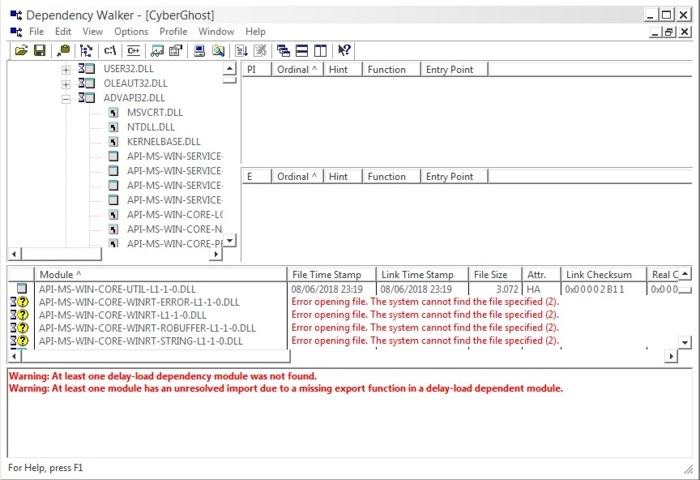Viewport: 700px width, 480px height.
Task: Click the Open file toolbar icon
Action: coord(21,50)
